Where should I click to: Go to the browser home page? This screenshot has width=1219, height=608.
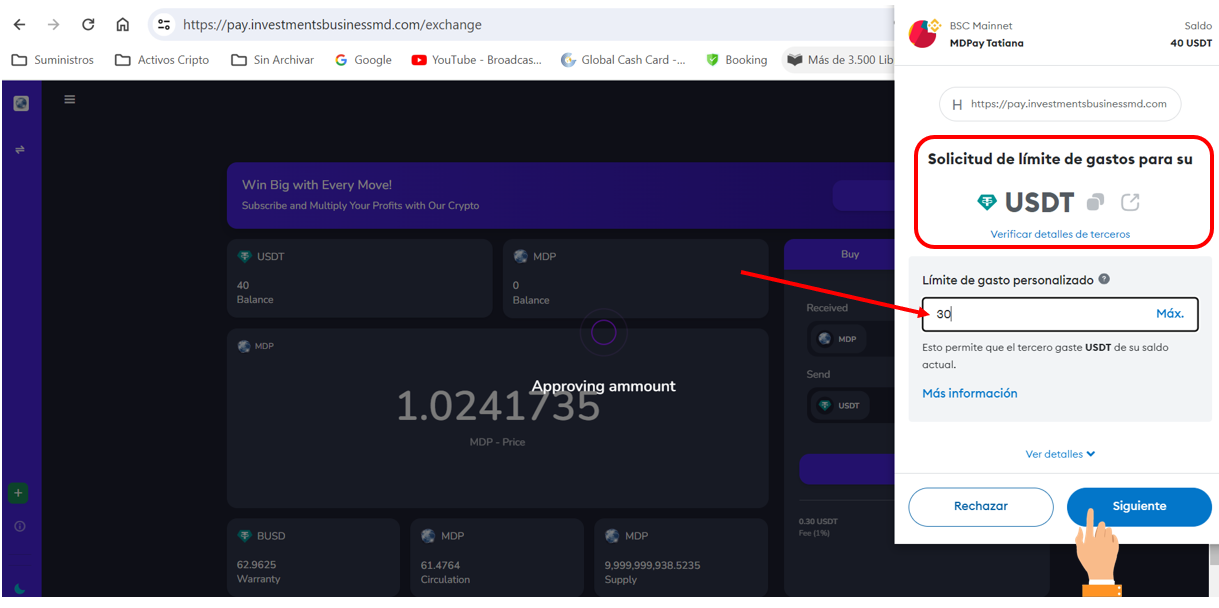(x=122, y=25)
